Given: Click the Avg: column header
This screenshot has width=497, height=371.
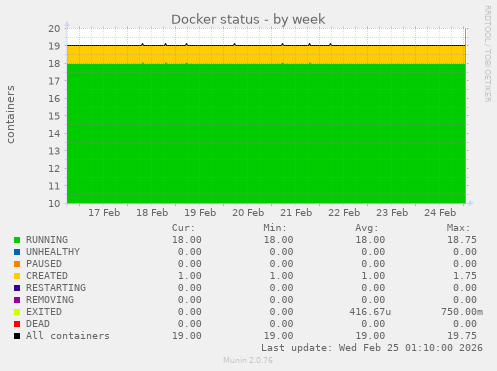Looking at the screenshot, I should [367, 228].
